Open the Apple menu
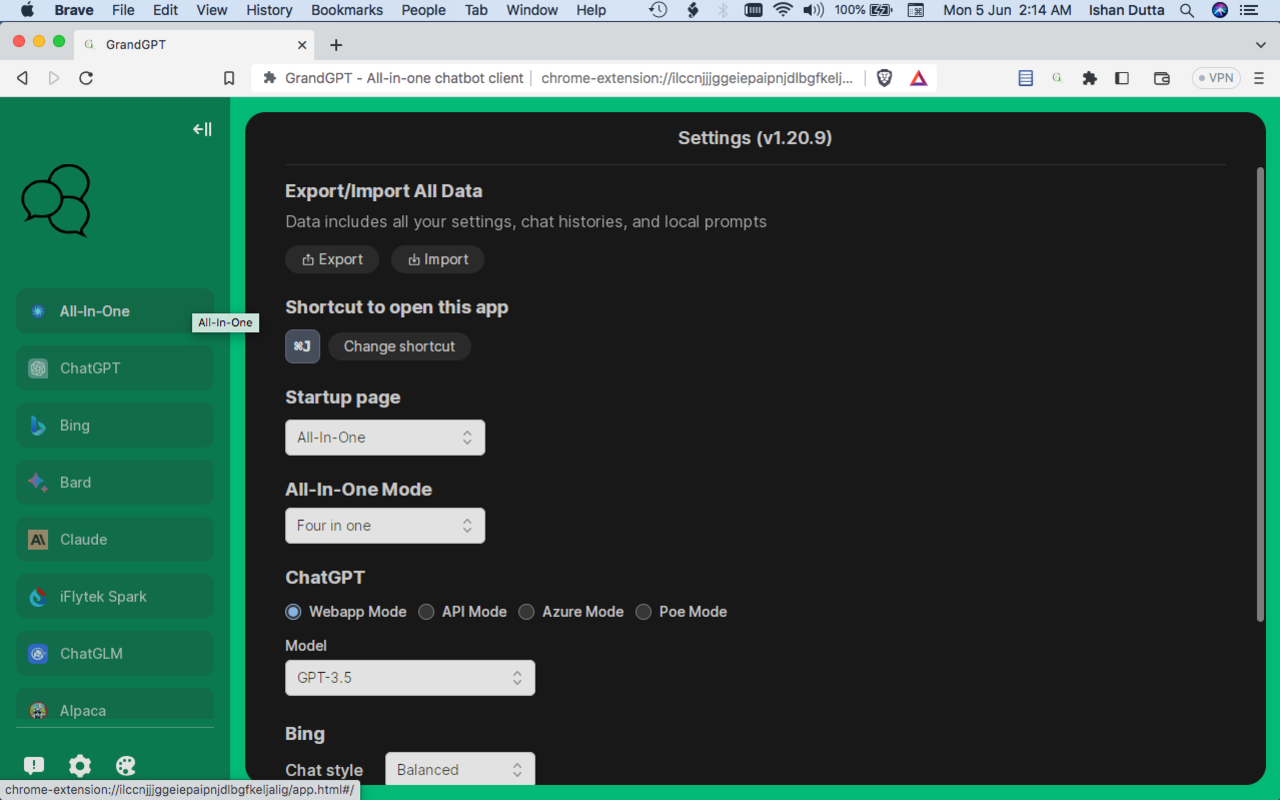This screenshot has width=1280, height=800. (27, 10)
